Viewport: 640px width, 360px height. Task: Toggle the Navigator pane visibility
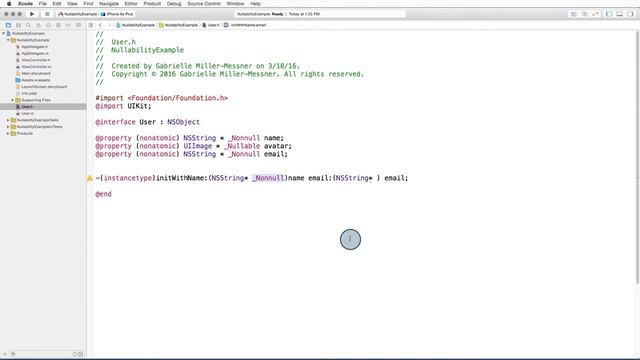coord(609,14)
